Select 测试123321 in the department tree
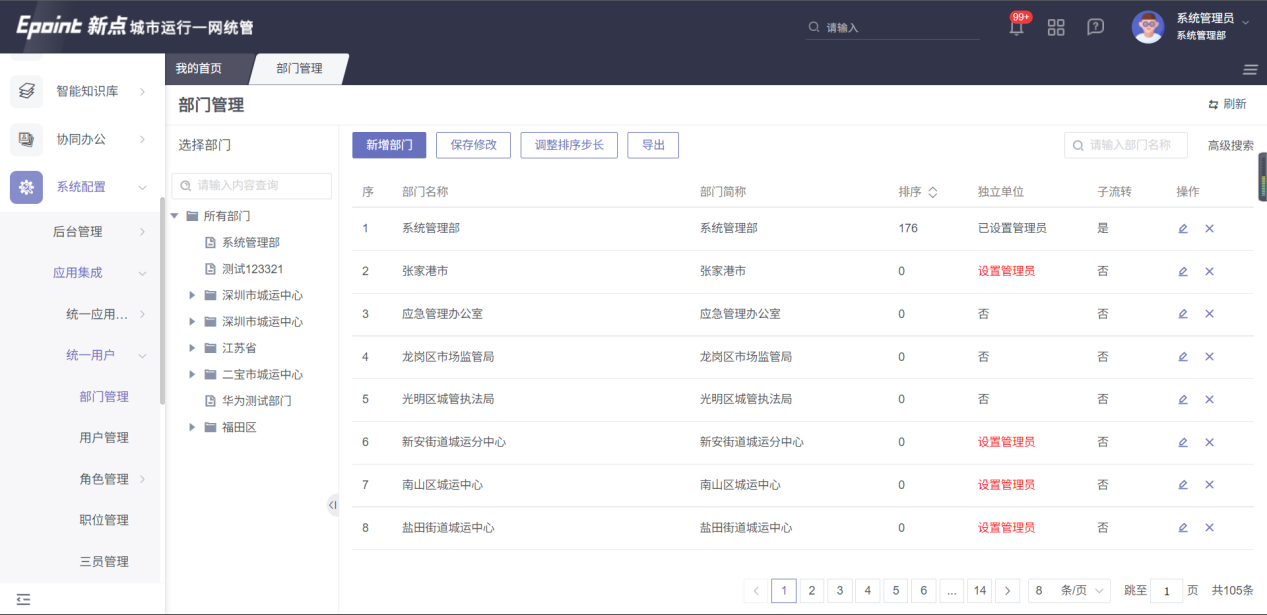This screenshot has width=1267, height=615. point(252,269)
